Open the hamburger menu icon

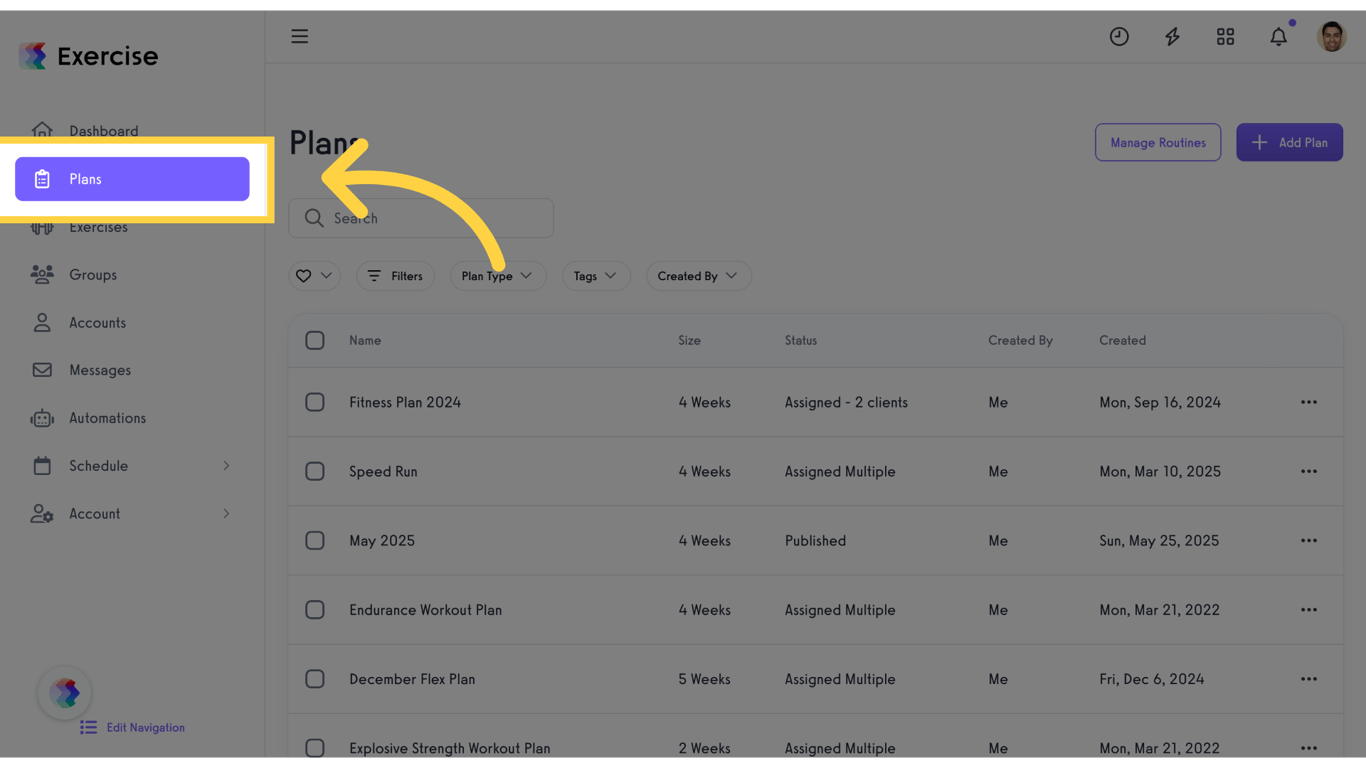(x=300, y=36)
